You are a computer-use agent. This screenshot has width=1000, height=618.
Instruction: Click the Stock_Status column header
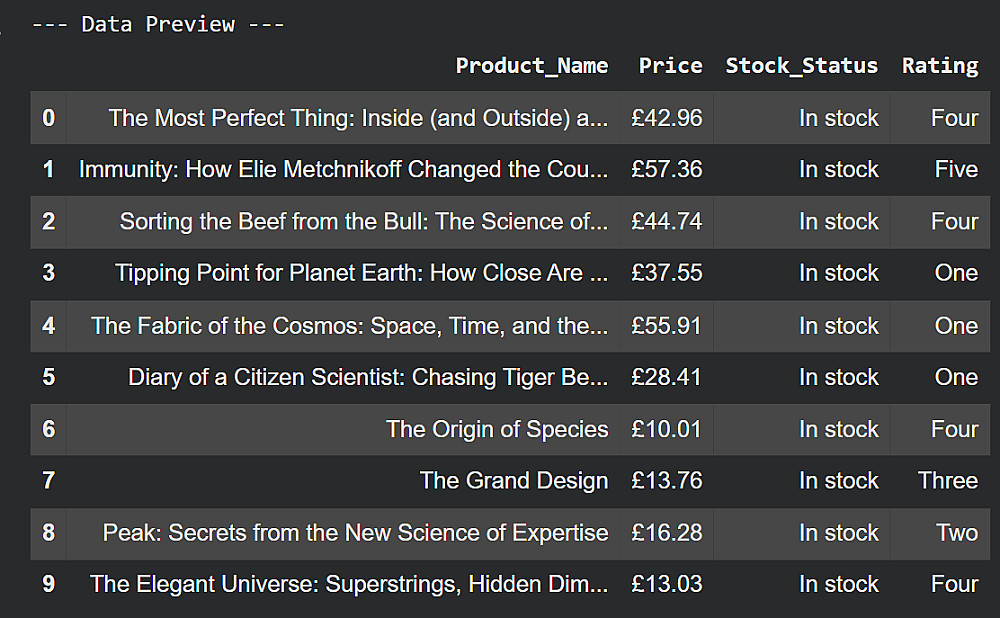pos(801,66)
